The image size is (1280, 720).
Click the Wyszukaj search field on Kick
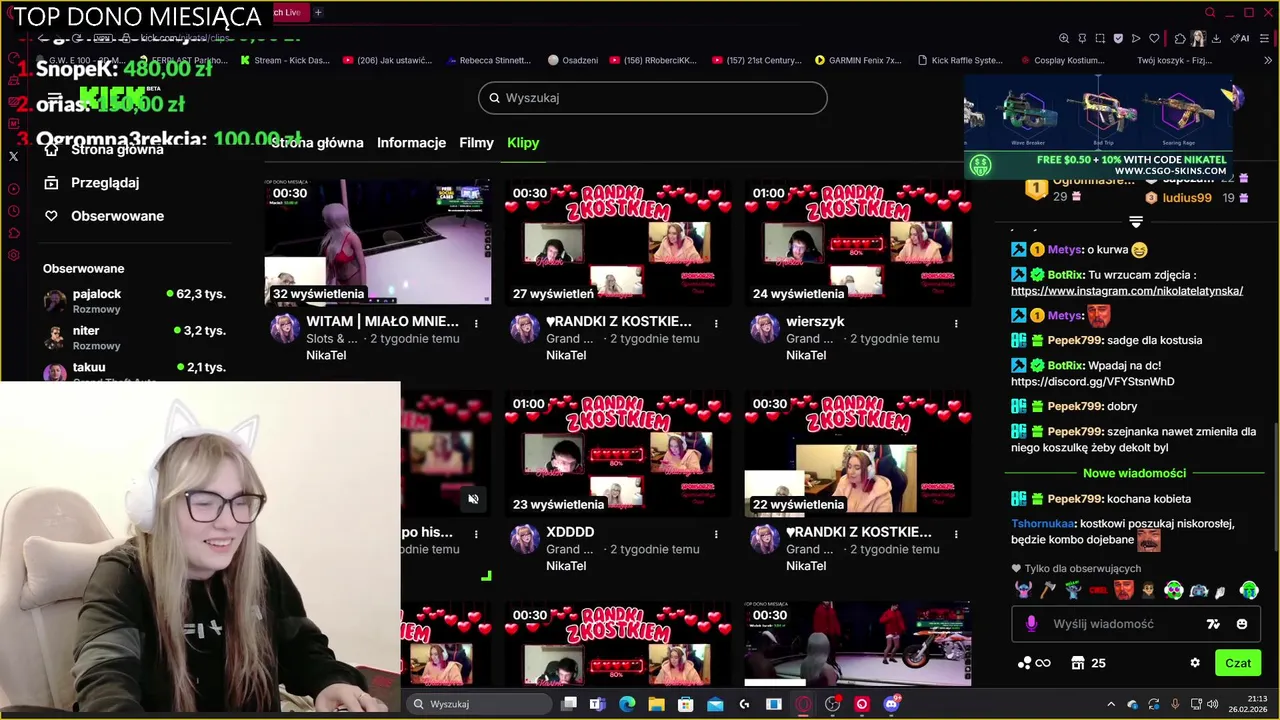click(653, 98)
